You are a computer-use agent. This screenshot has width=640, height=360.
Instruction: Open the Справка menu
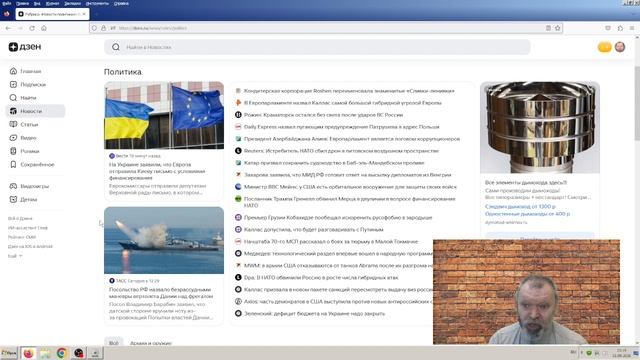pyautogui.click(x=121, y=3)
